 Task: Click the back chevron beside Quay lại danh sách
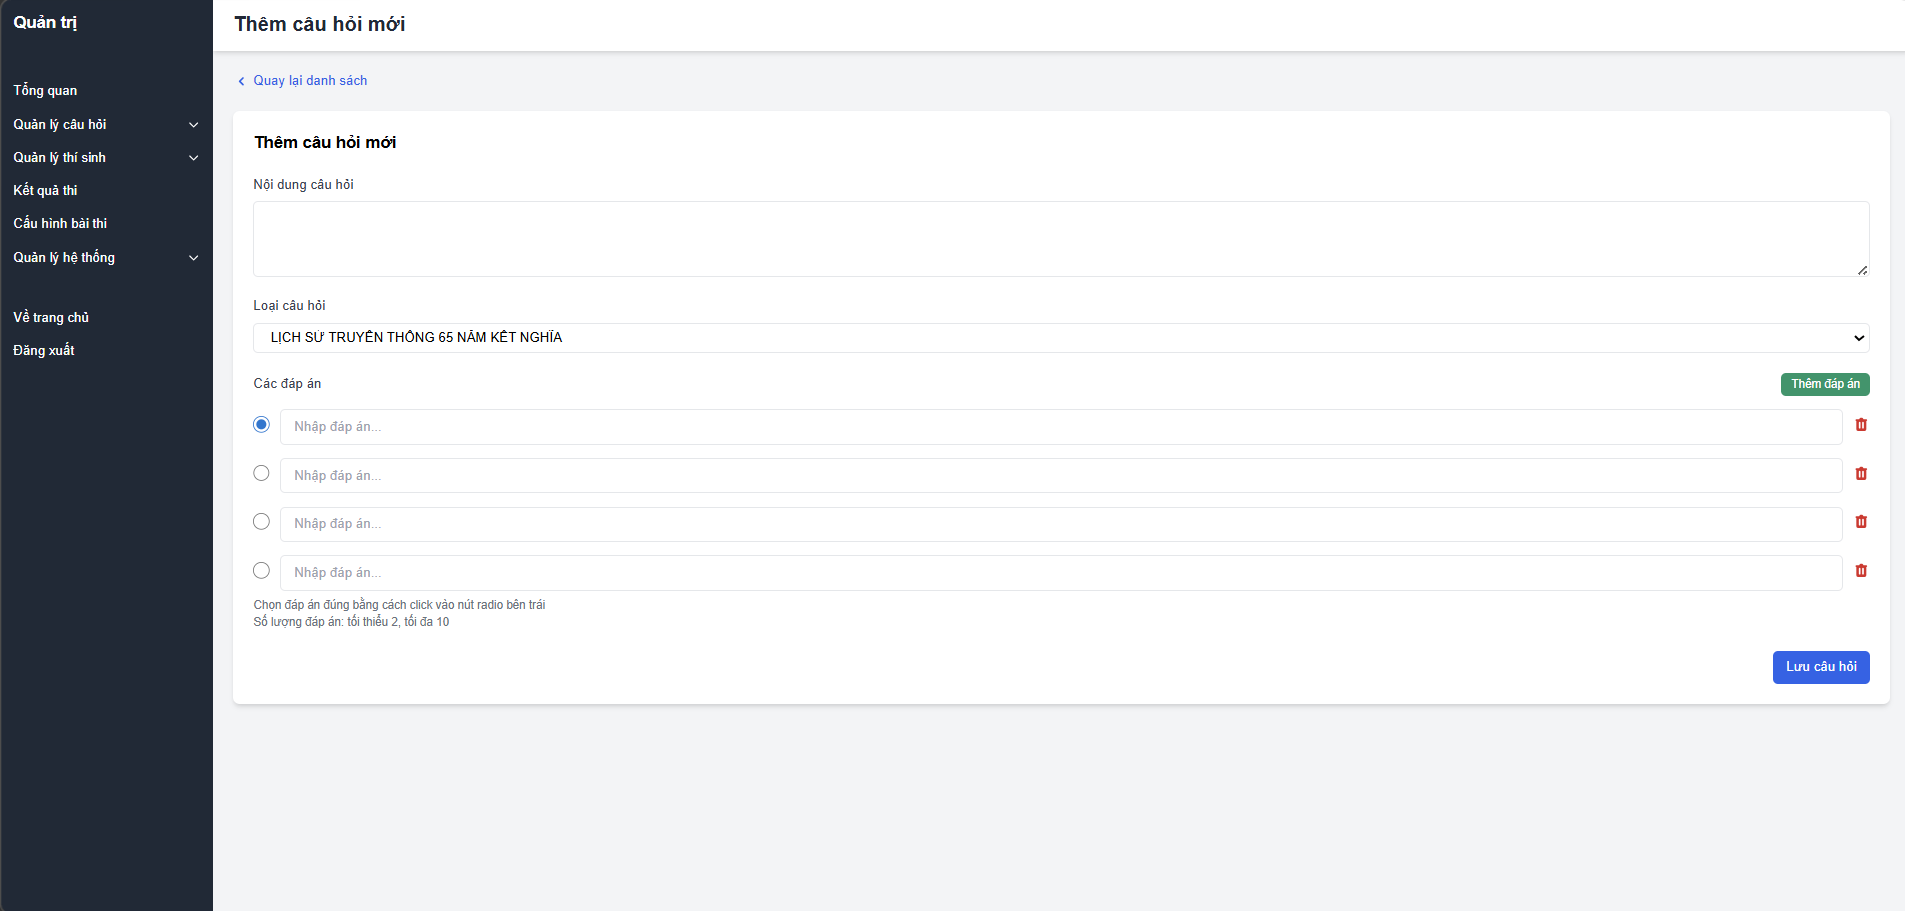click(x=241, y=81)
